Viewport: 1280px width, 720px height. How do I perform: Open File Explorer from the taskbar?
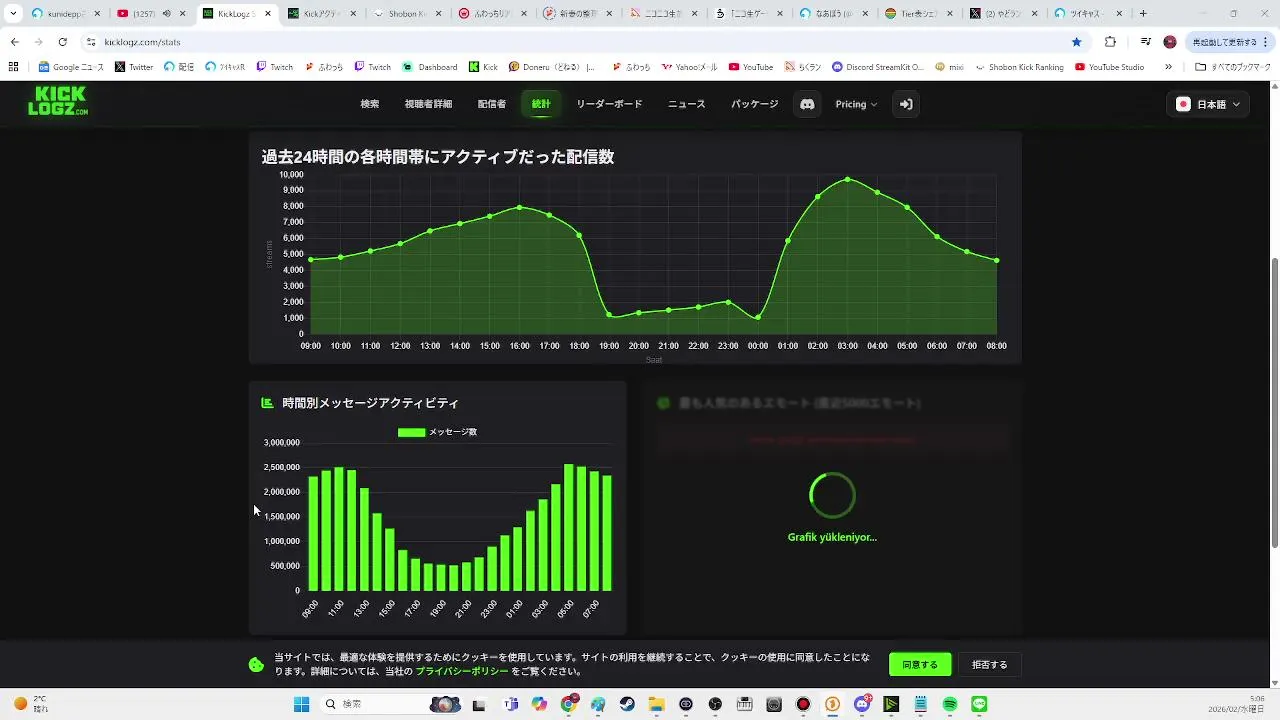click(x=656, y=704)
